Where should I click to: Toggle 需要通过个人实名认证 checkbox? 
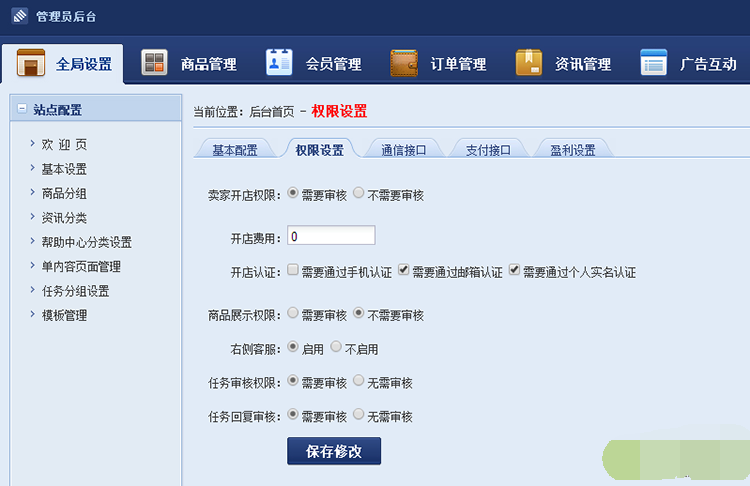point(514,270)
